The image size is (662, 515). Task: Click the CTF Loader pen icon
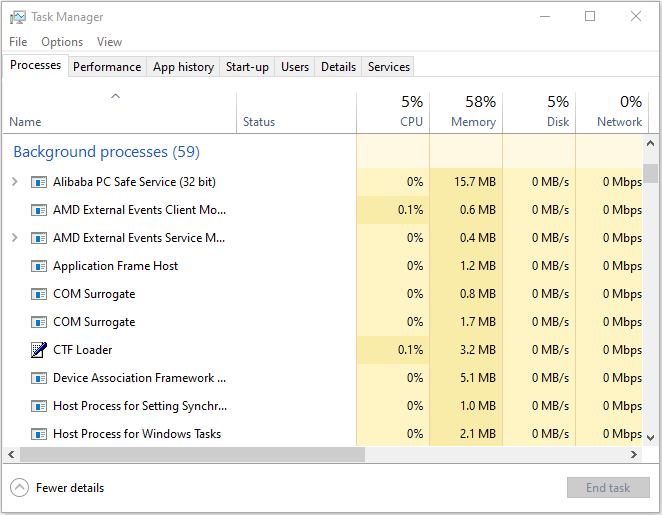39,350
